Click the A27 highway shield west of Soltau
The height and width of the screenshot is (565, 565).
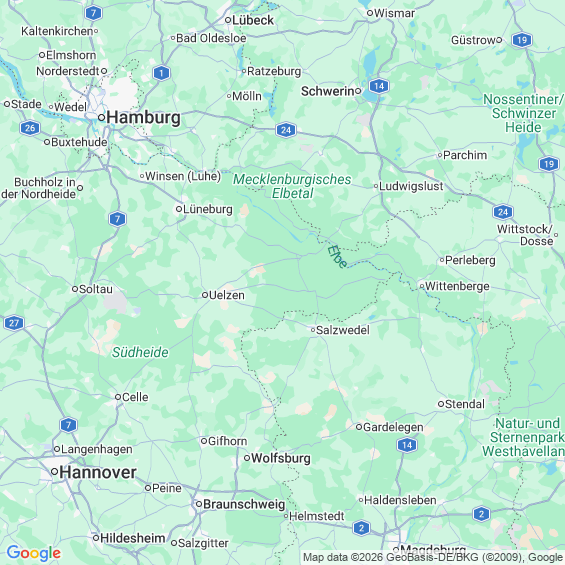pos(14,323)
